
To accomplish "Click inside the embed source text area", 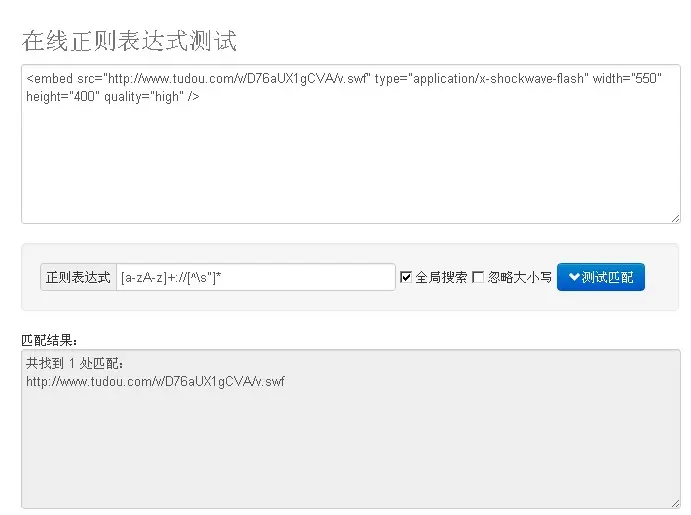I will point(351,144).
